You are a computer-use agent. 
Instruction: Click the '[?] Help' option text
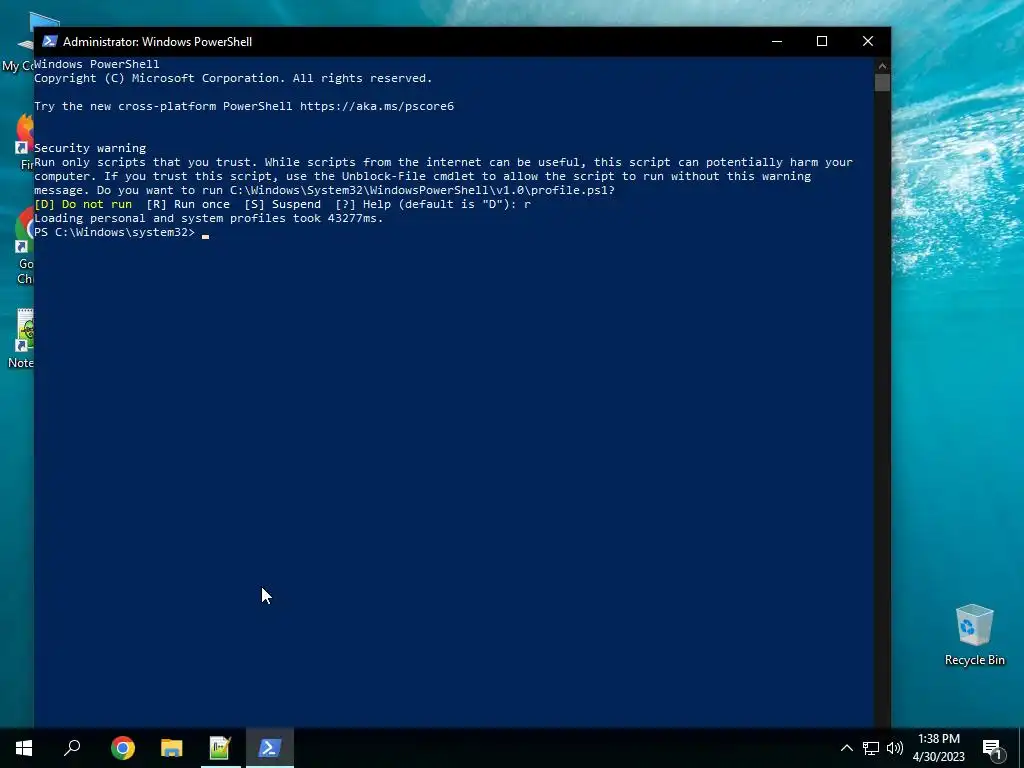[x=363, y=204]
